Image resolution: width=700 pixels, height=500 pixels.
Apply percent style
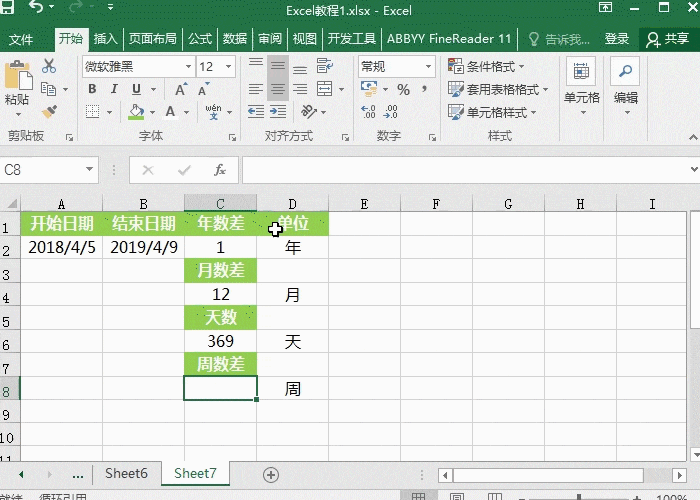coord(404,89)
